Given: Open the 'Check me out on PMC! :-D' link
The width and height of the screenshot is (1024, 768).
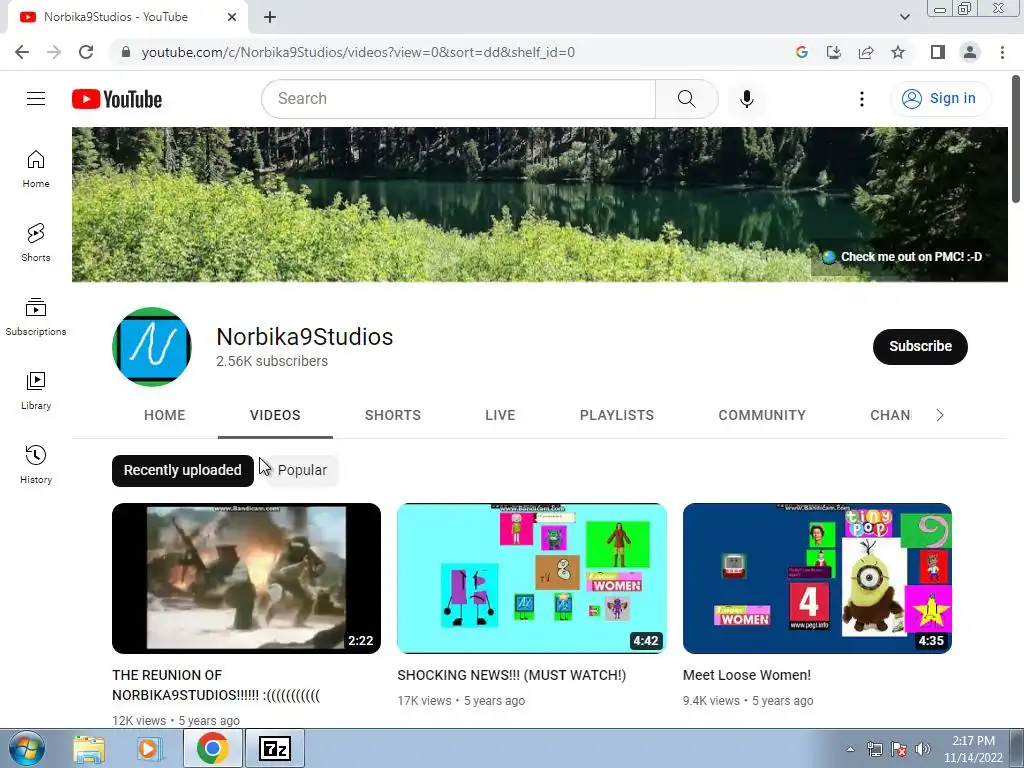Looking at the screenshot, I should coord(902,257).
